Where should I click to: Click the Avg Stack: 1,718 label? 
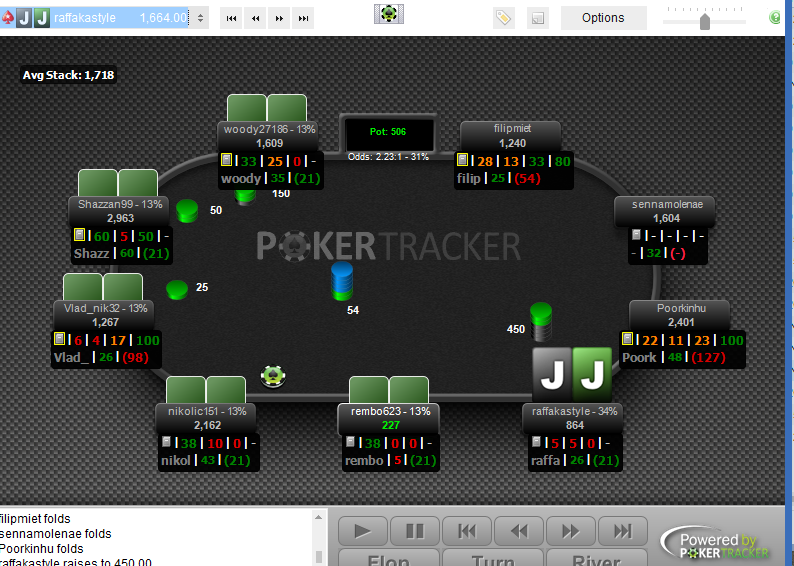pos(68,75)
